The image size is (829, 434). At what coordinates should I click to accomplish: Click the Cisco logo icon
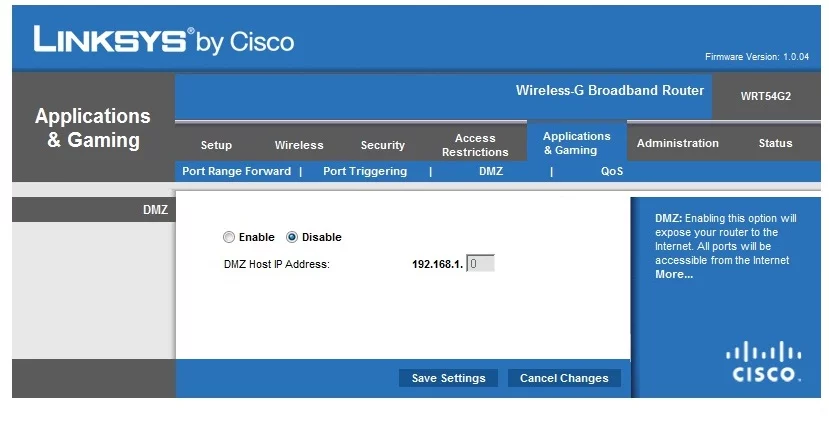click(x=765, y=361)
